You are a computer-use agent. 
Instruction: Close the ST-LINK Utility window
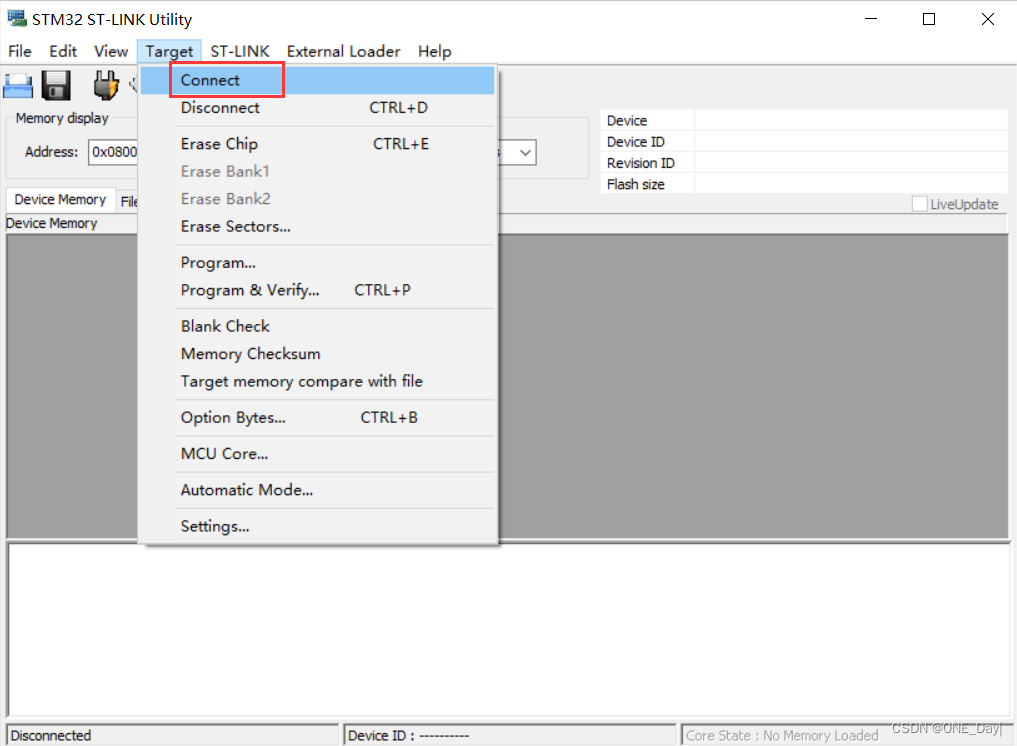[987, 19]
